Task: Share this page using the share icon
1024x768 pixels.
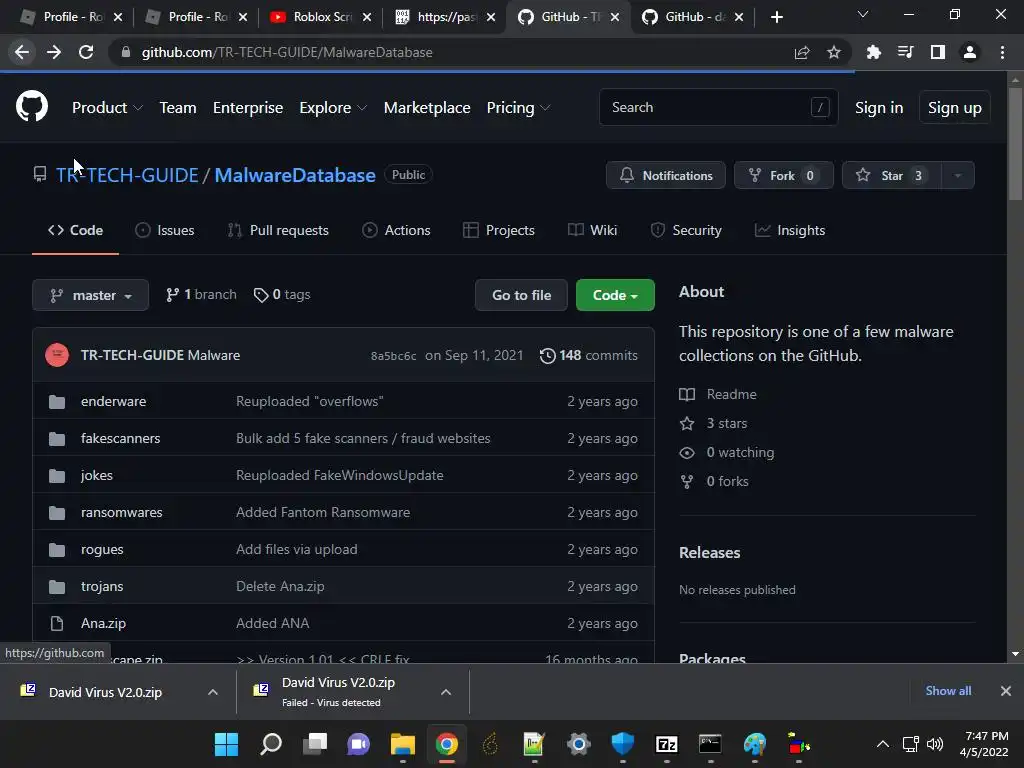Action: pyautogui.click(x=802, y=52)
